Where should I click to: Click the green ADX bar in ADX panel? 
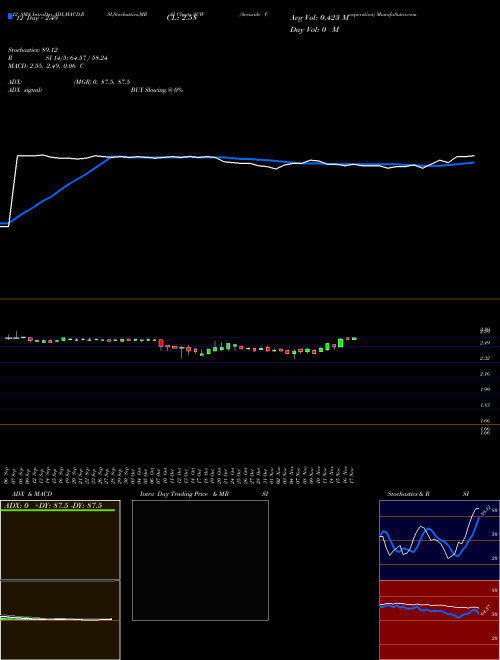click(x=58, y=511)
